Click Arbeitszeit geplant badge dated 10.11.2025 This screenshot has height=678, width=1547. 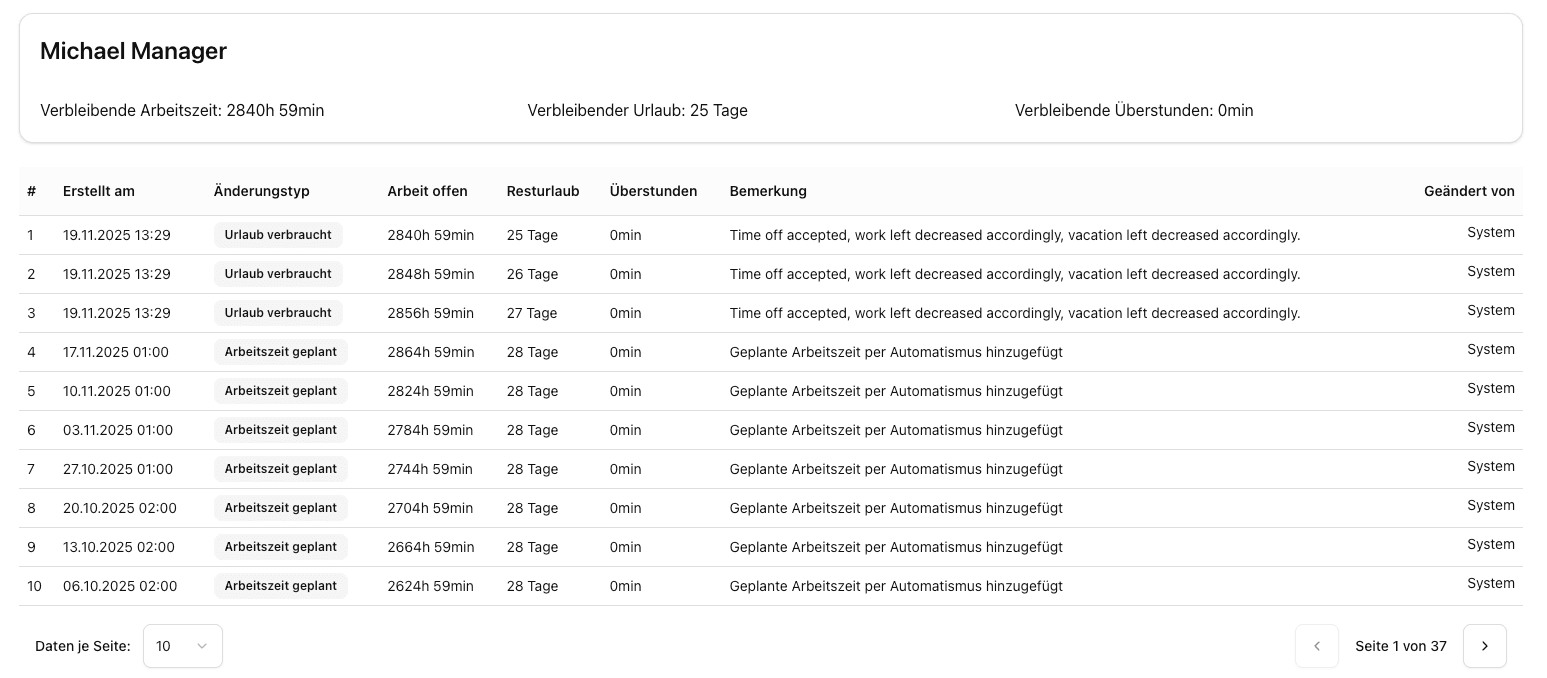pyautogui.click(x=281, y=391)
